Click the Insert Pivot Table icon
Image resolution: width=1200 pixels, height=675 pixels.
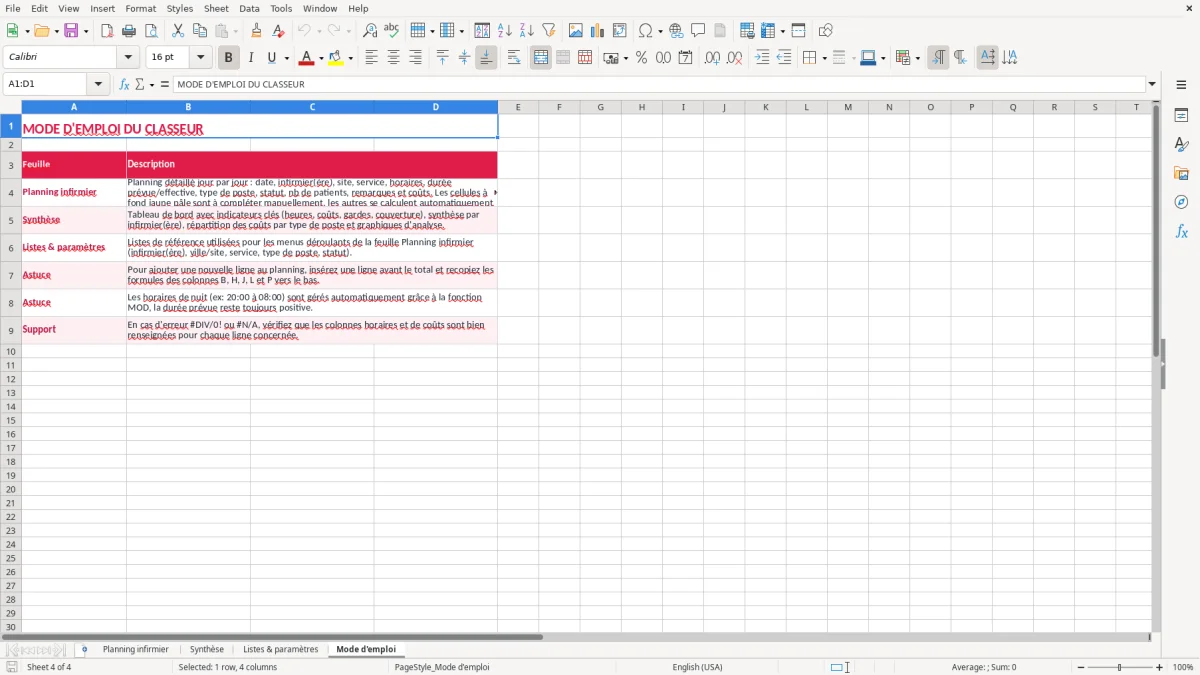(620, 31)
